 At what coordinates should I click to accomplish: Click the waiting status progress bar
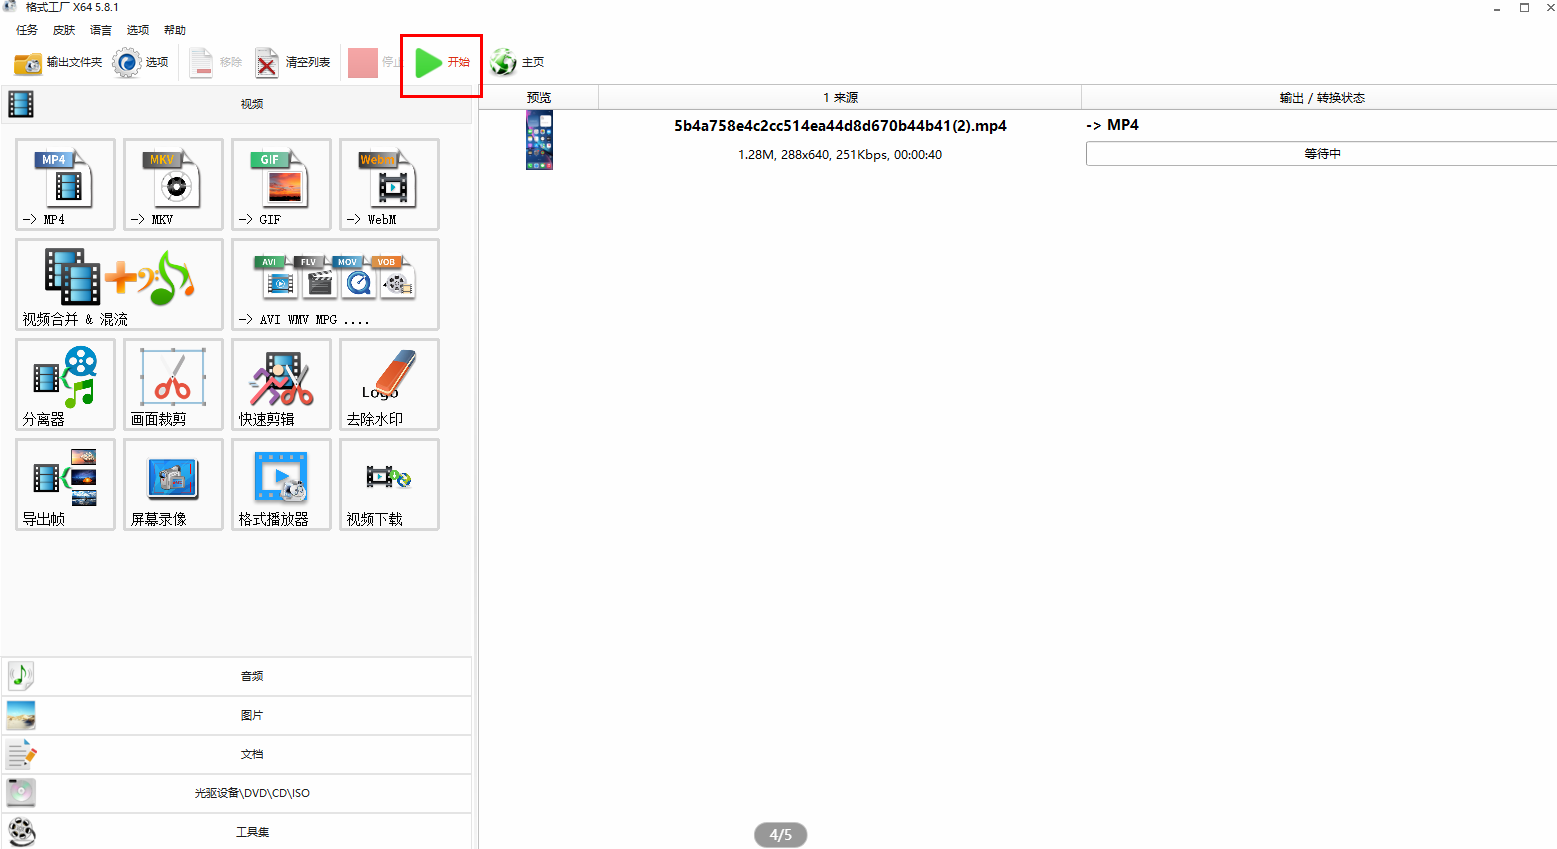tap(1320, 154)
